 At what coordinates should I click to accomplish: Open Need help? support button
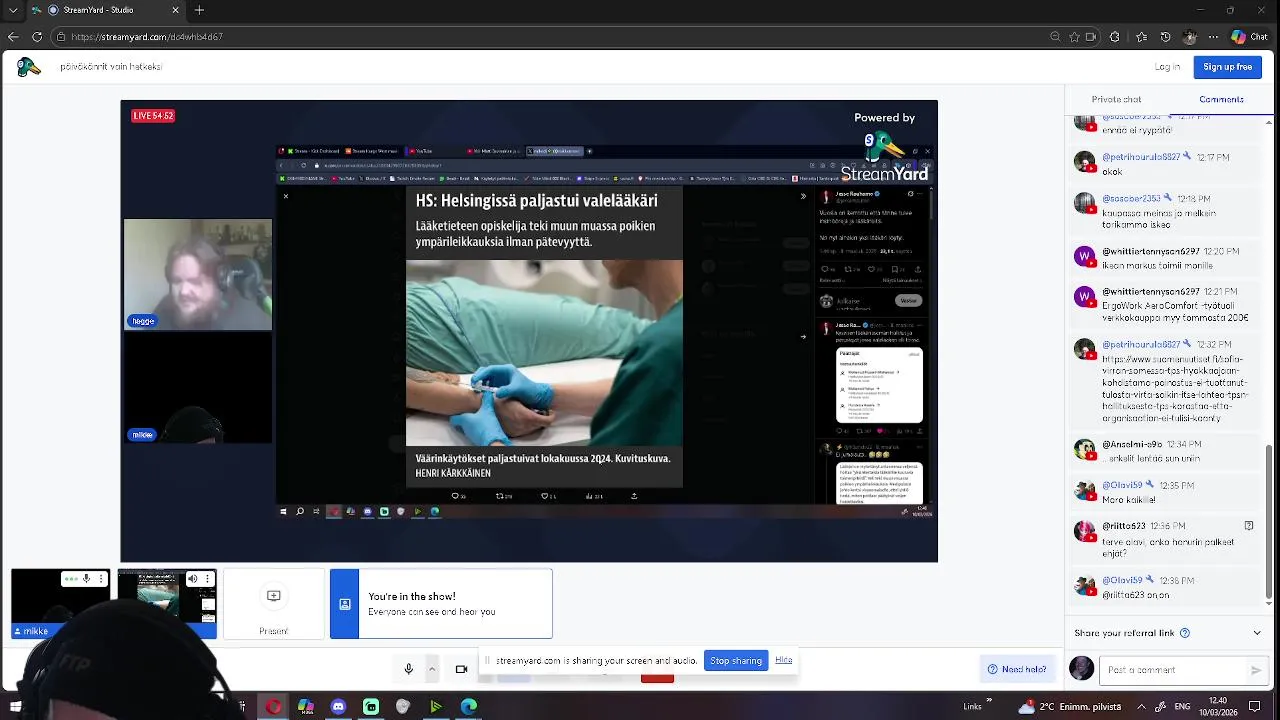pos(1017,670)
